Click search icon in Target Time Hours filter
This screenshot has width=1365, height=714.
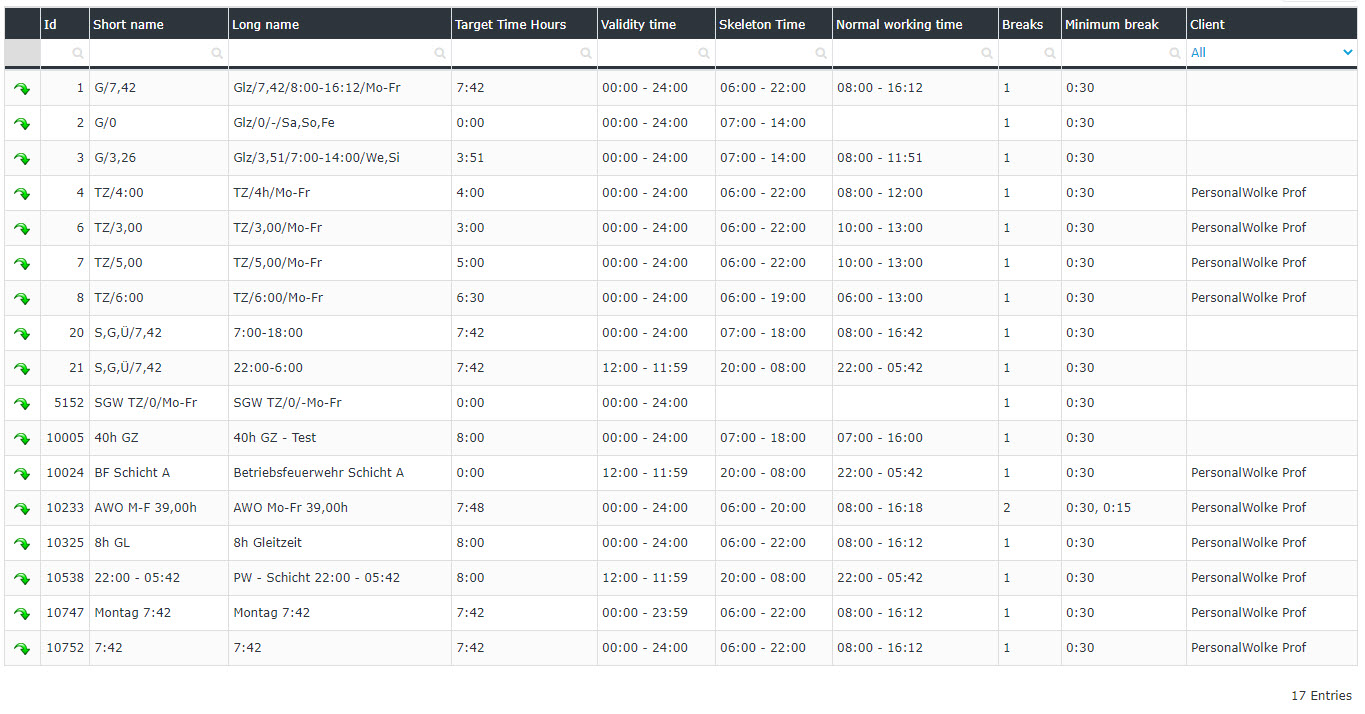point(586,53)
